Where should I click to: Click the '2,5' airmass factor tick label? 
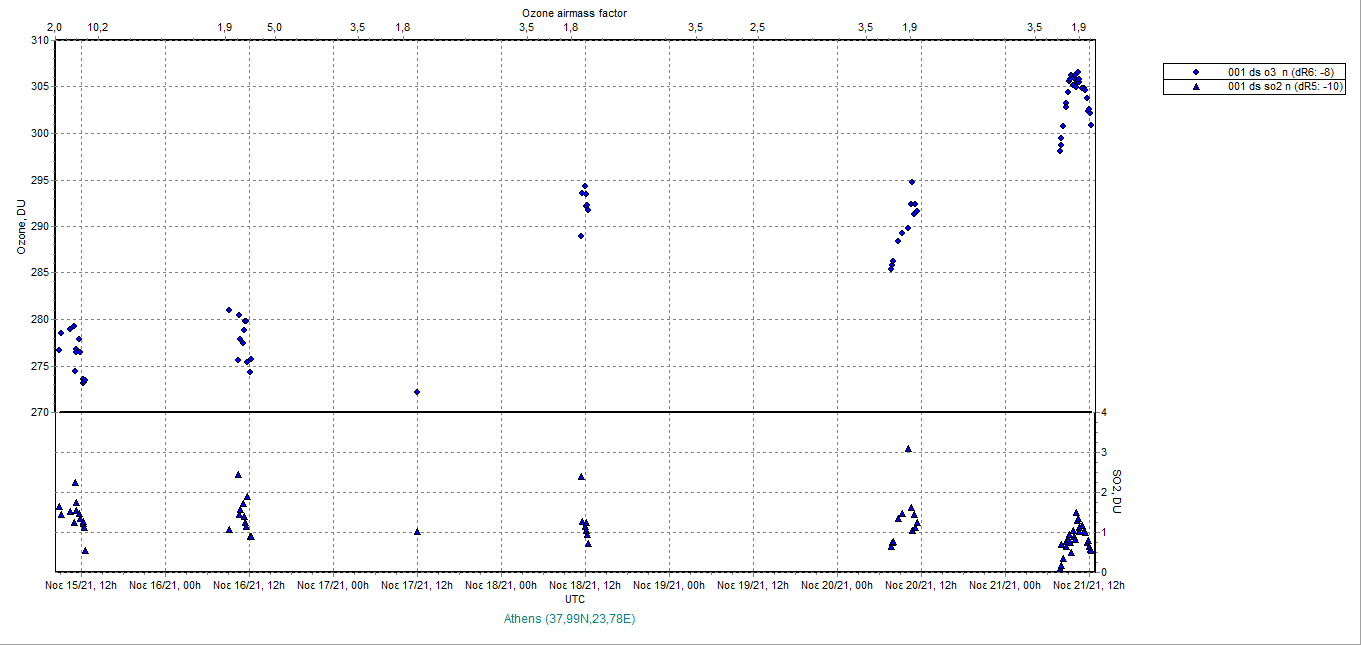click(x=757, y=27)
